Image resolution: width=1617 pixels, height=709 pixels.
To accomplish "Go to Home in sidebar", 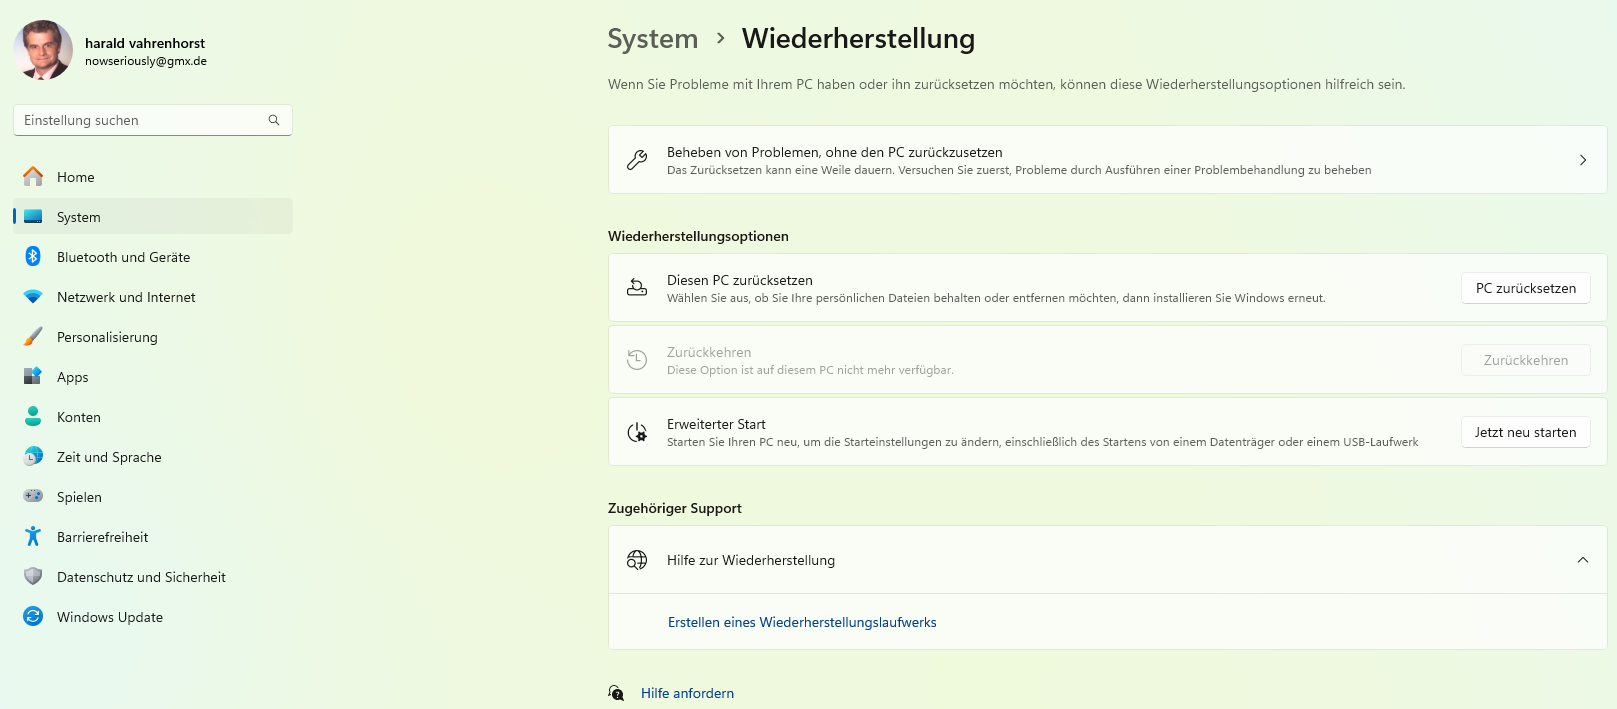I will click(x=153, y=177).
